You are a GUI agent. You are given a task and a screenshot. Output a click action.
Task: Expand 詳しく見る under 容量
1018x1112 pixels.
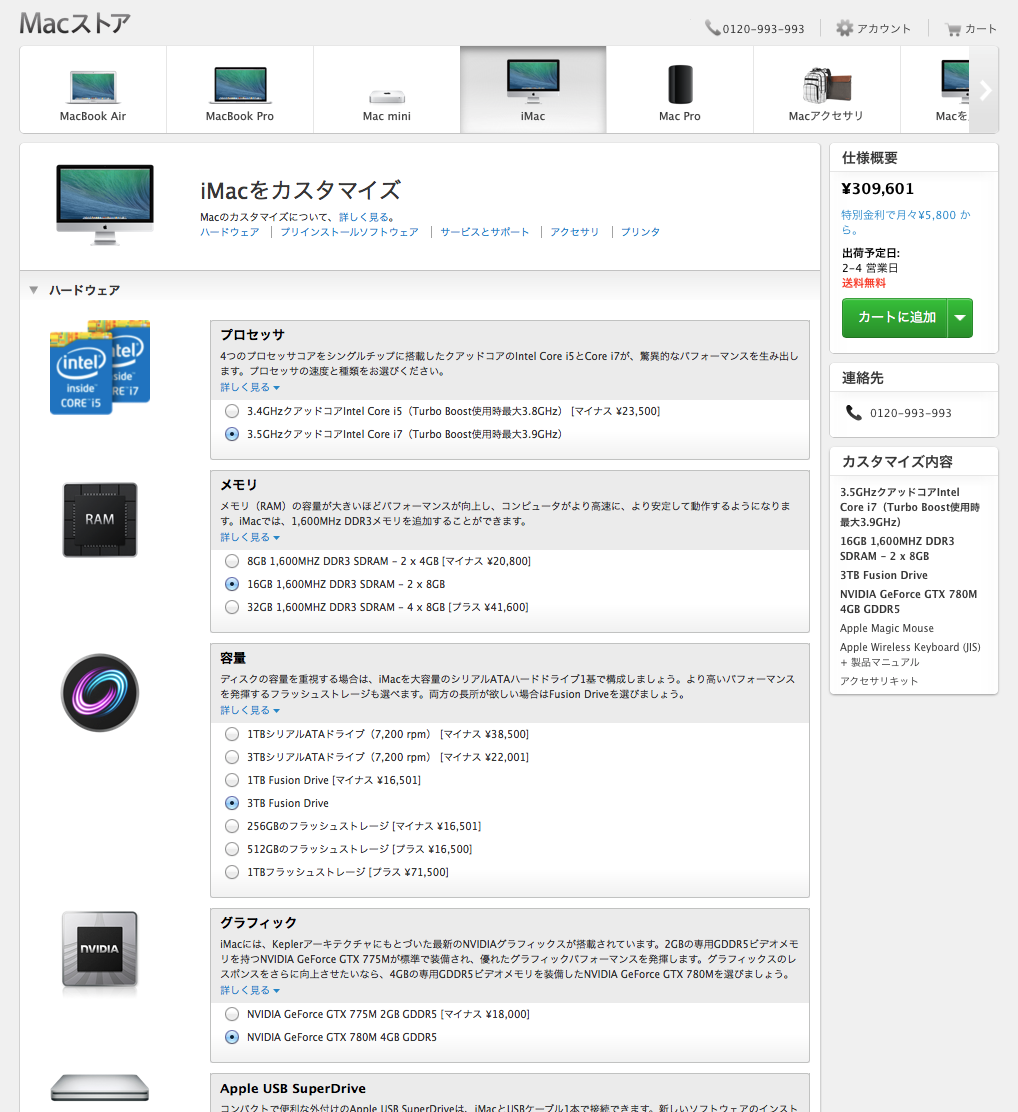[x=250, y=711]
